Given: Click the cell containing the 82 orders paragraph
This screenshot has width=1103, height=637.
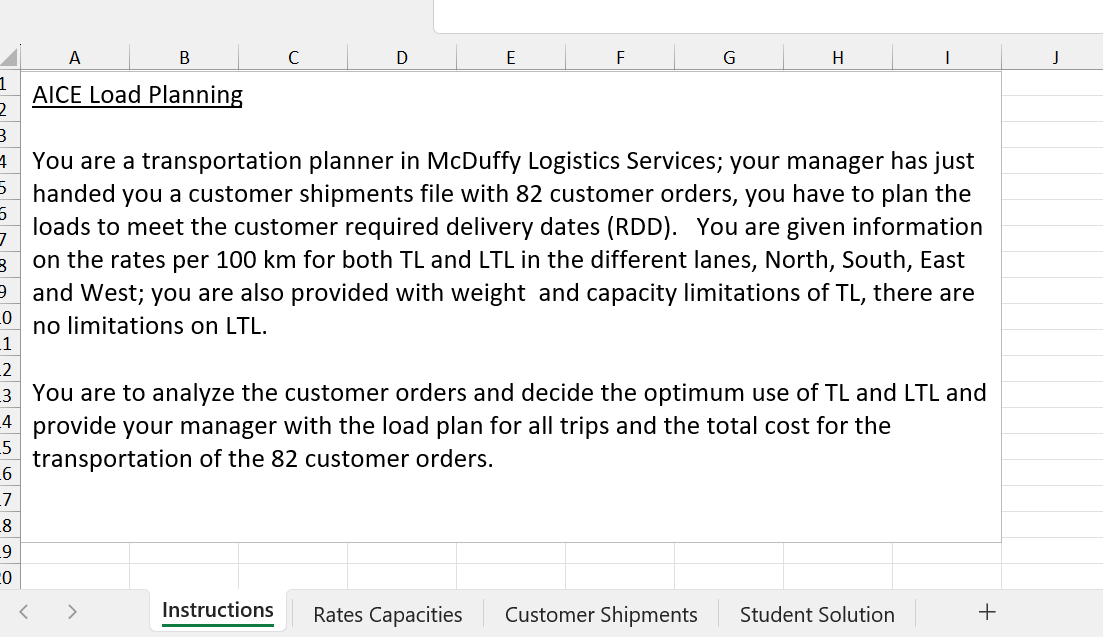Looking at the screenshot, I should click(x=500, y=240).
